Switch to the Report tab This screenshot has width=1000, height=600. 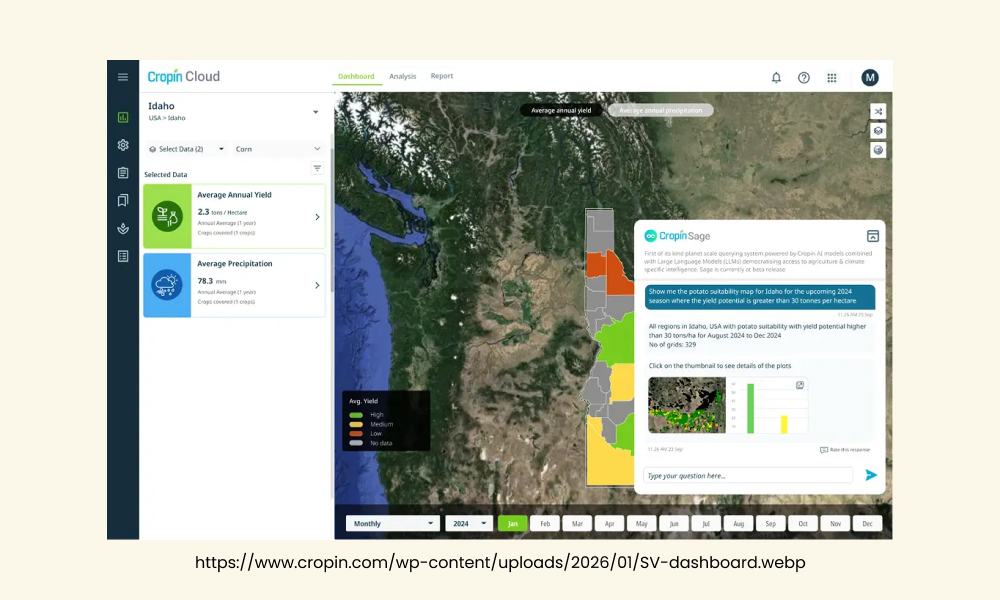tap(441, 76)
